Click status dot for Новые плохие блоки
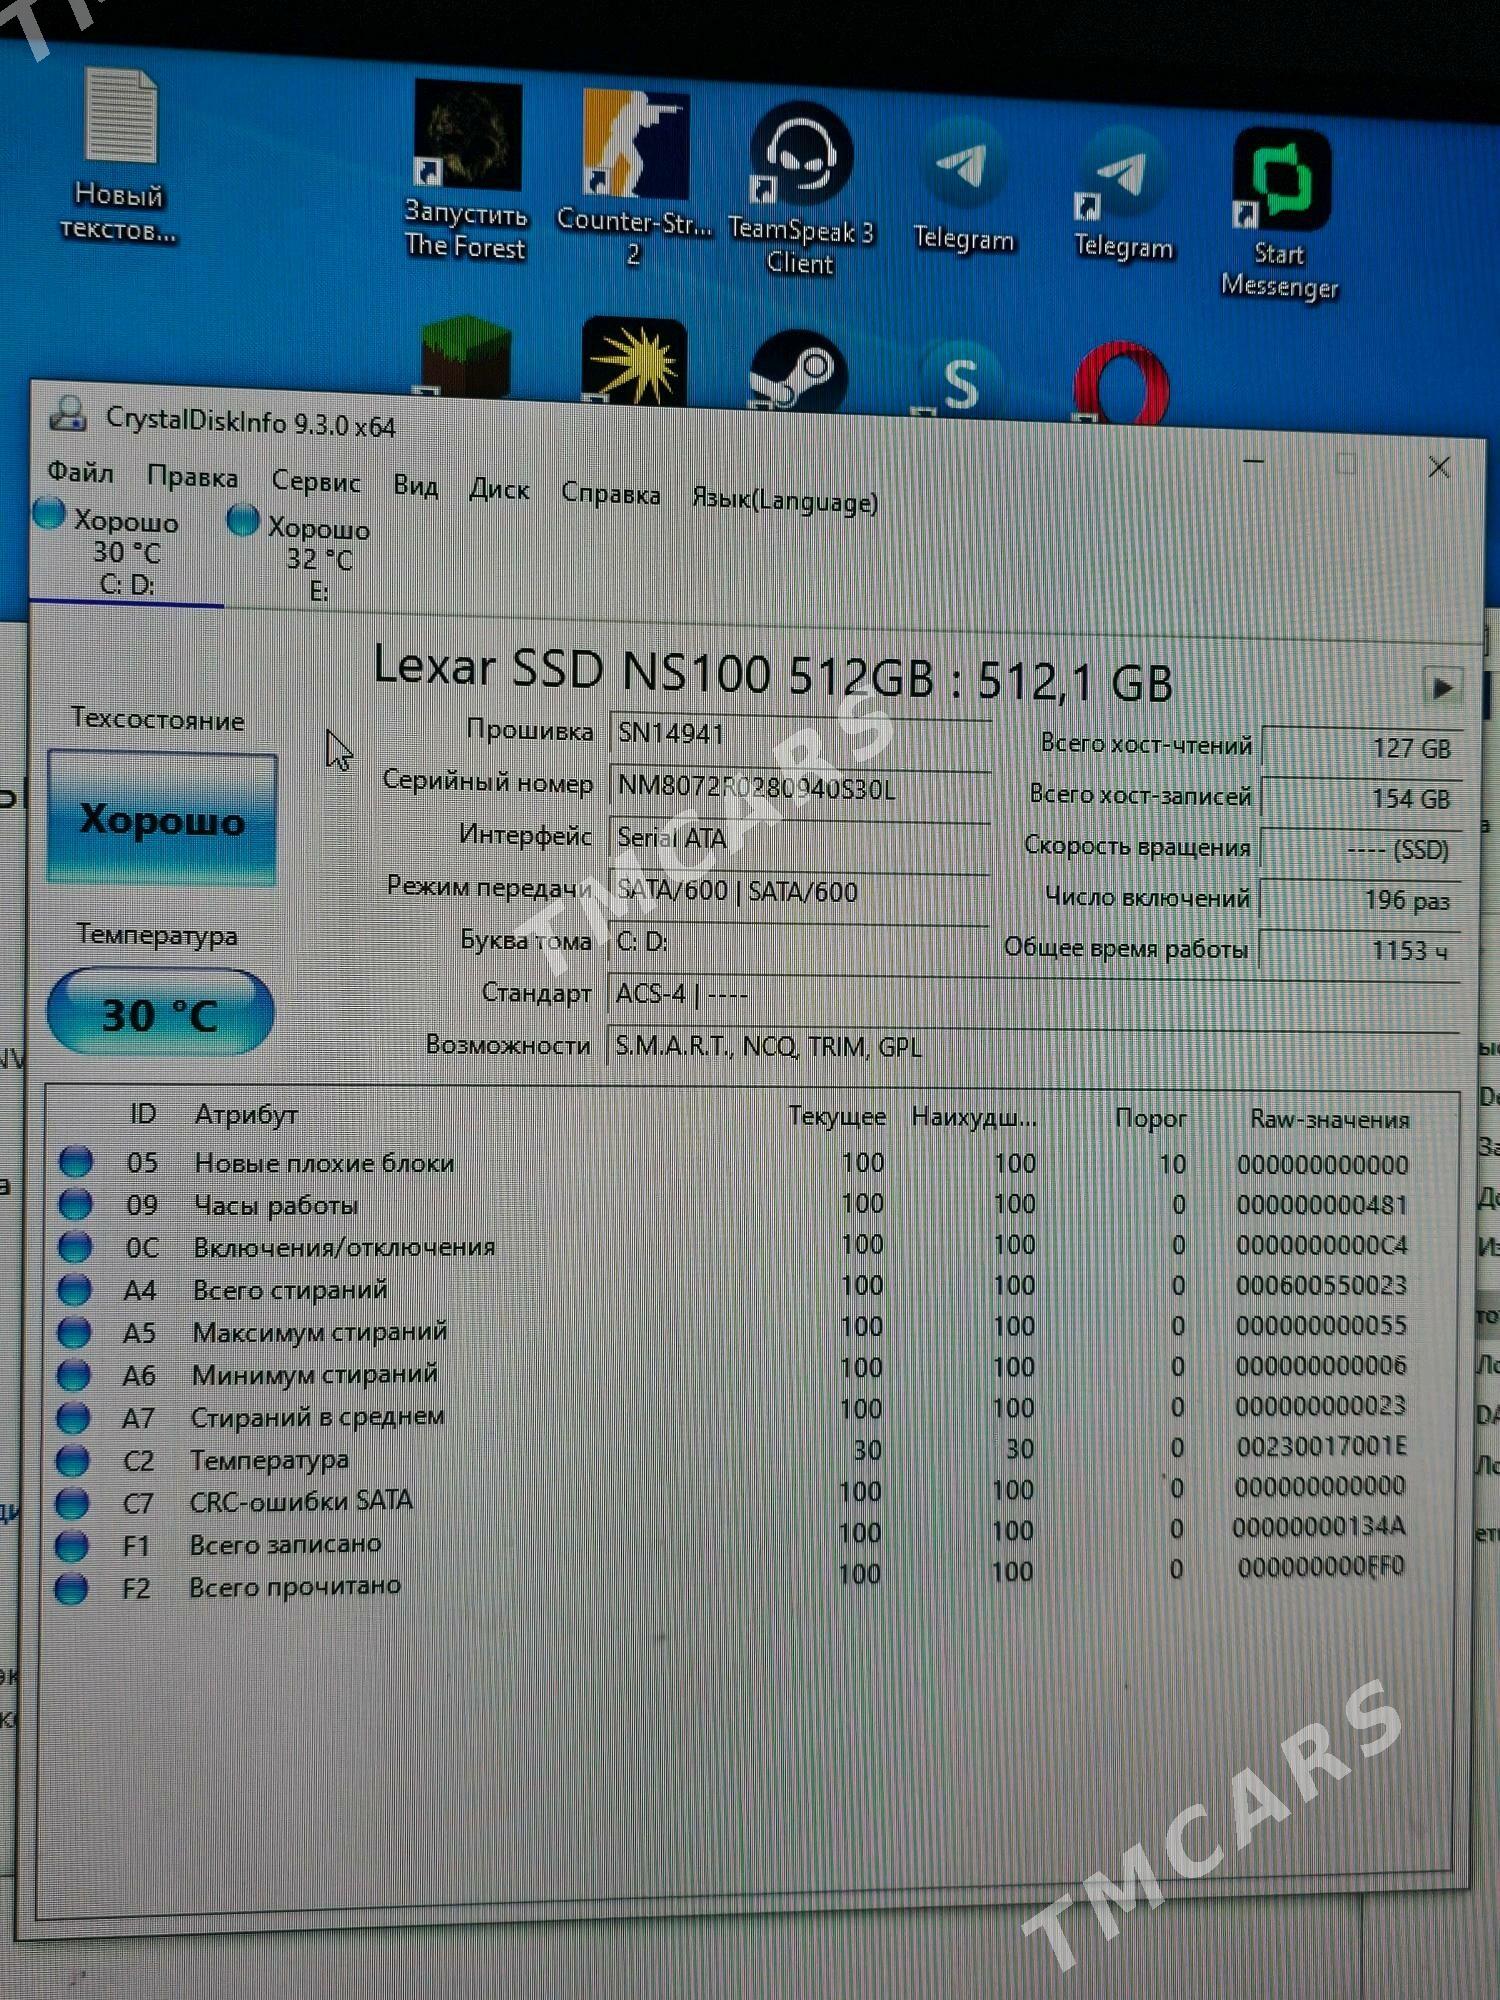Viewport: 1500px width, 2000px height. pyautogui.click(x=76, y=1161)
